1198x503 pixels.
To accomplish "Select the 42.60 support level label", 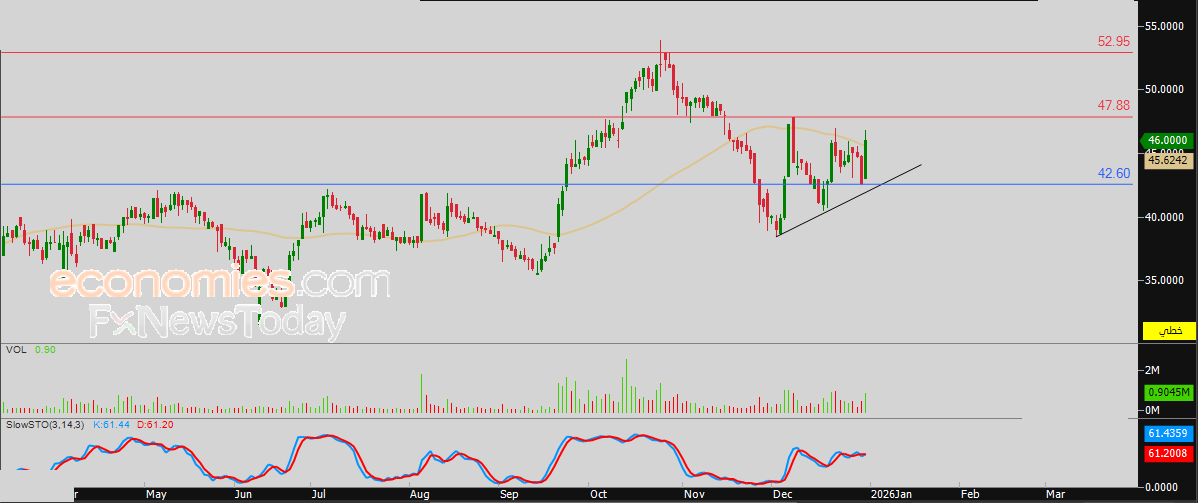I will pos(1113,173).
